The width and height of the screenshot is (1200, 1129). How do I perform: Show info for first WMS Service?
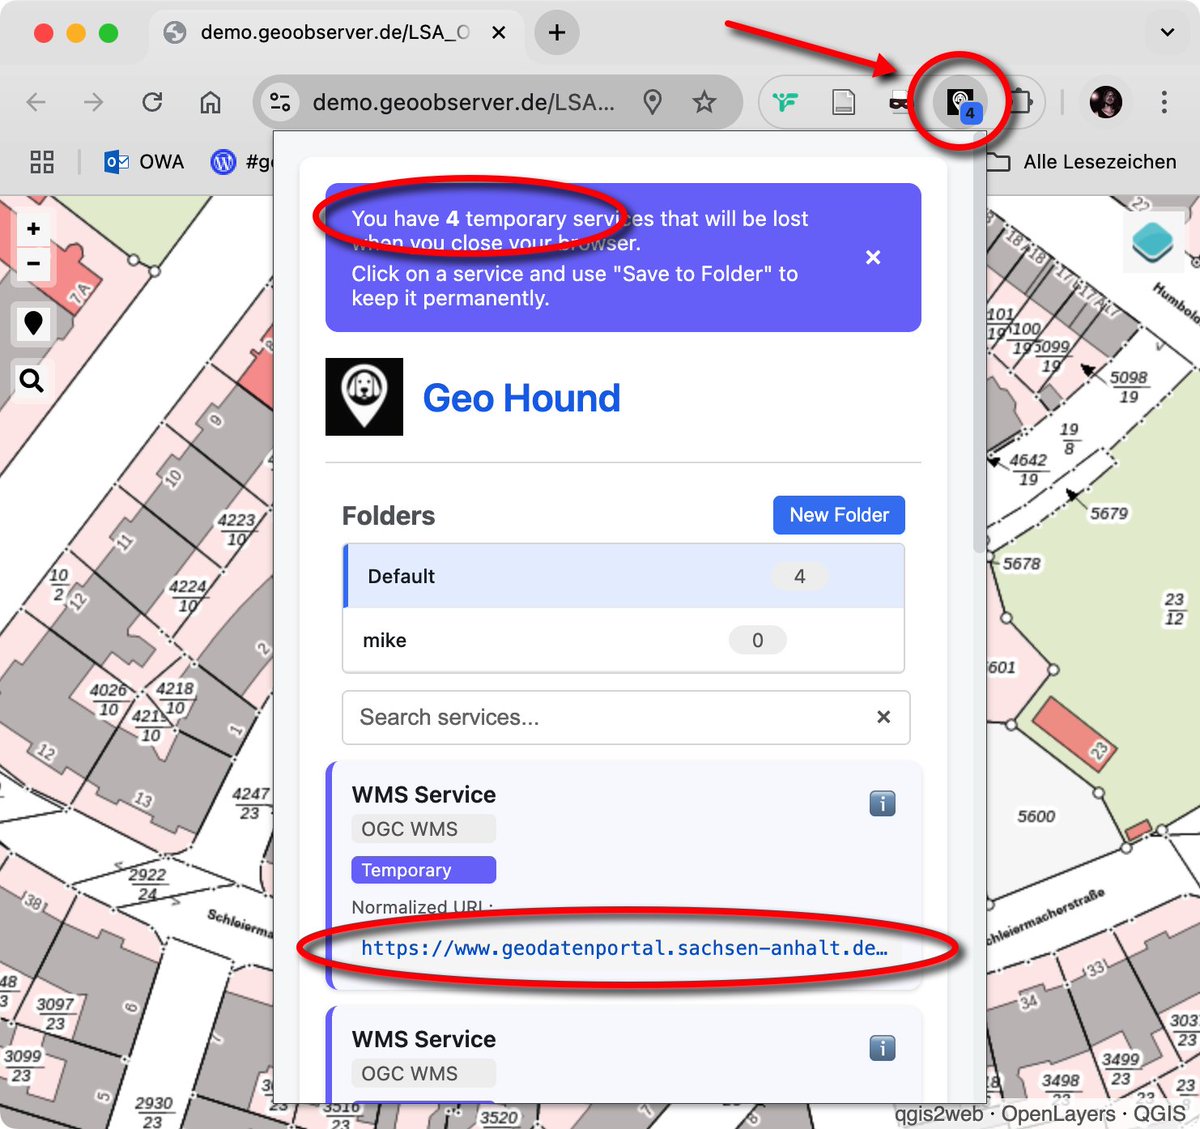click(882, 803)
